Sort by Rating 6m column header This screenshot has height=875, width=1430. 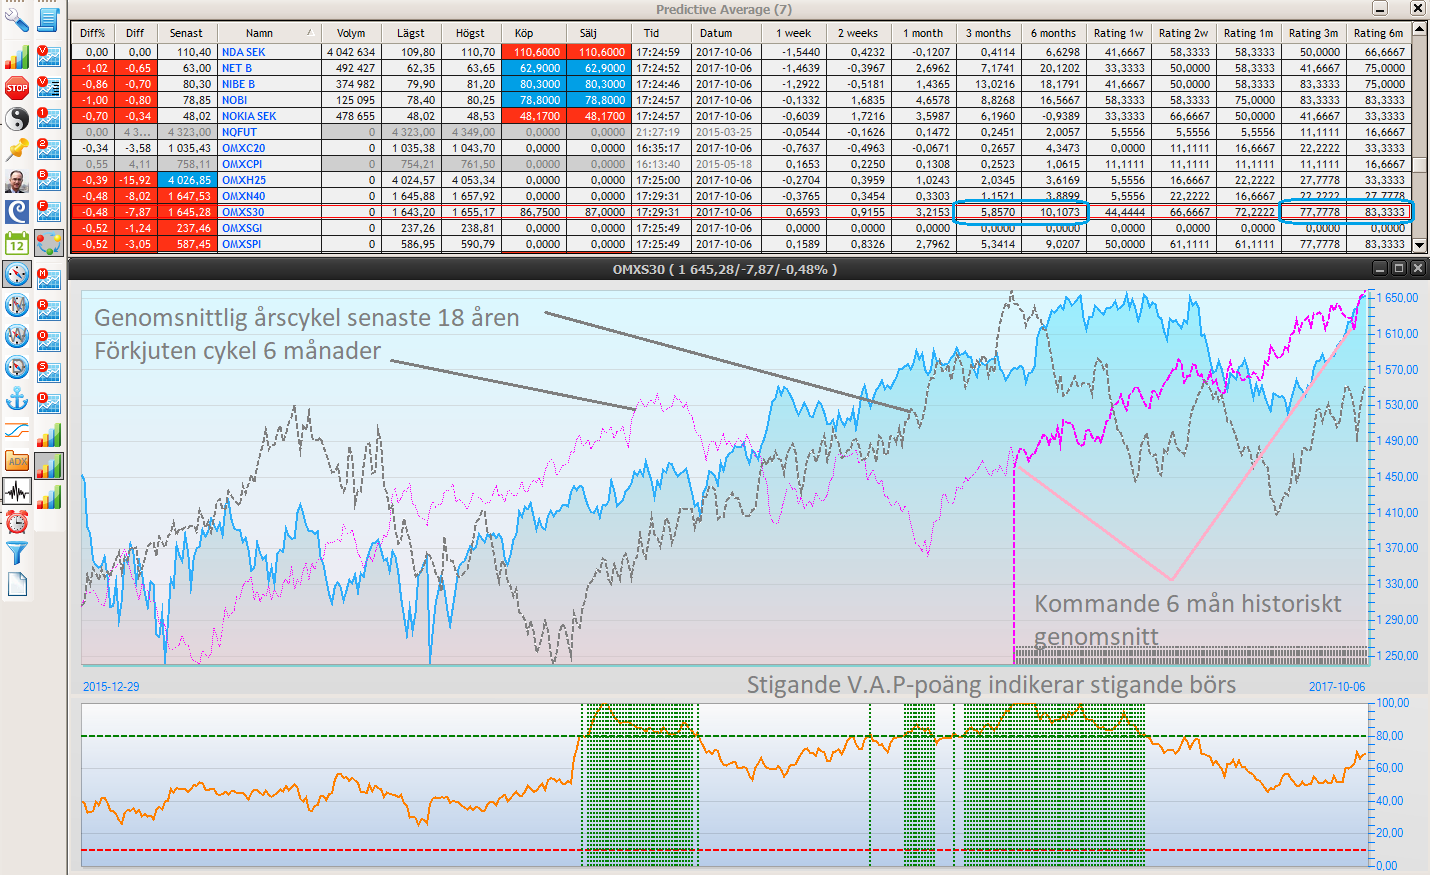1378,33
